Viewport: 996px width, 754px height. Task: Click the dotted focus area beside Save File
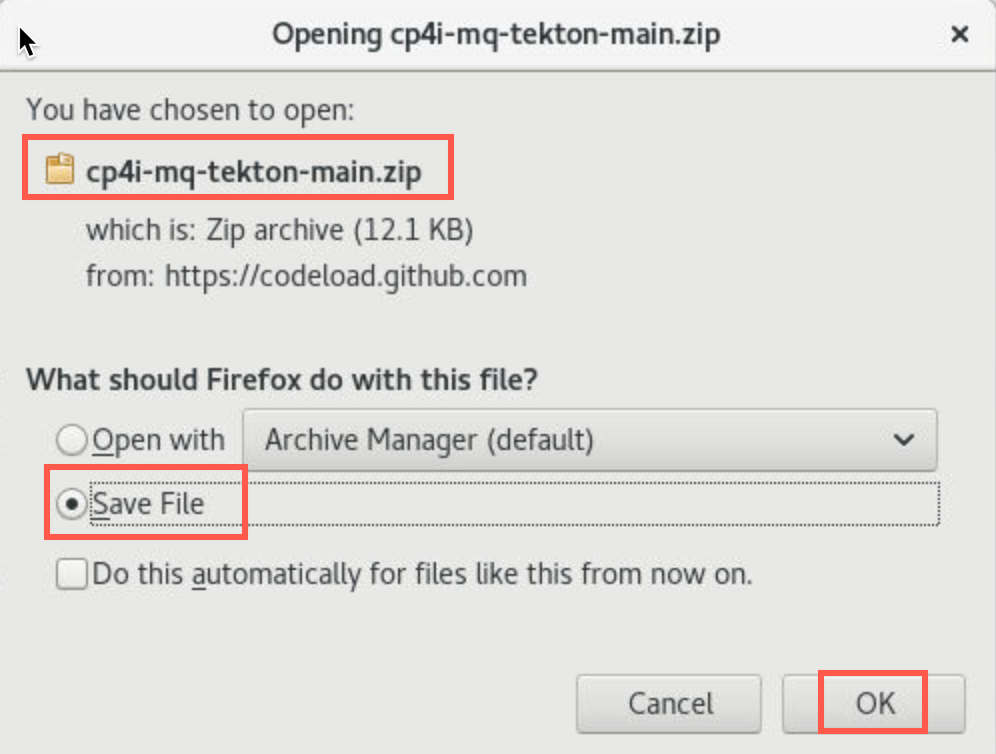515,504
